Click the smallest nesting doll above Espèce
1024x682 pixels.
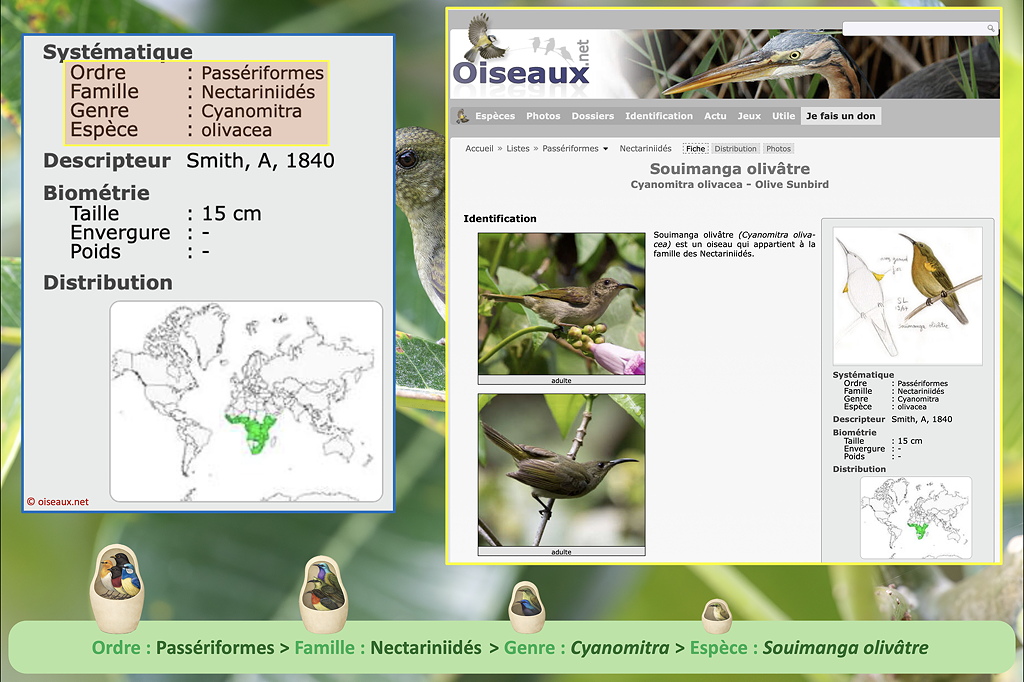click(x=716, y=615)
